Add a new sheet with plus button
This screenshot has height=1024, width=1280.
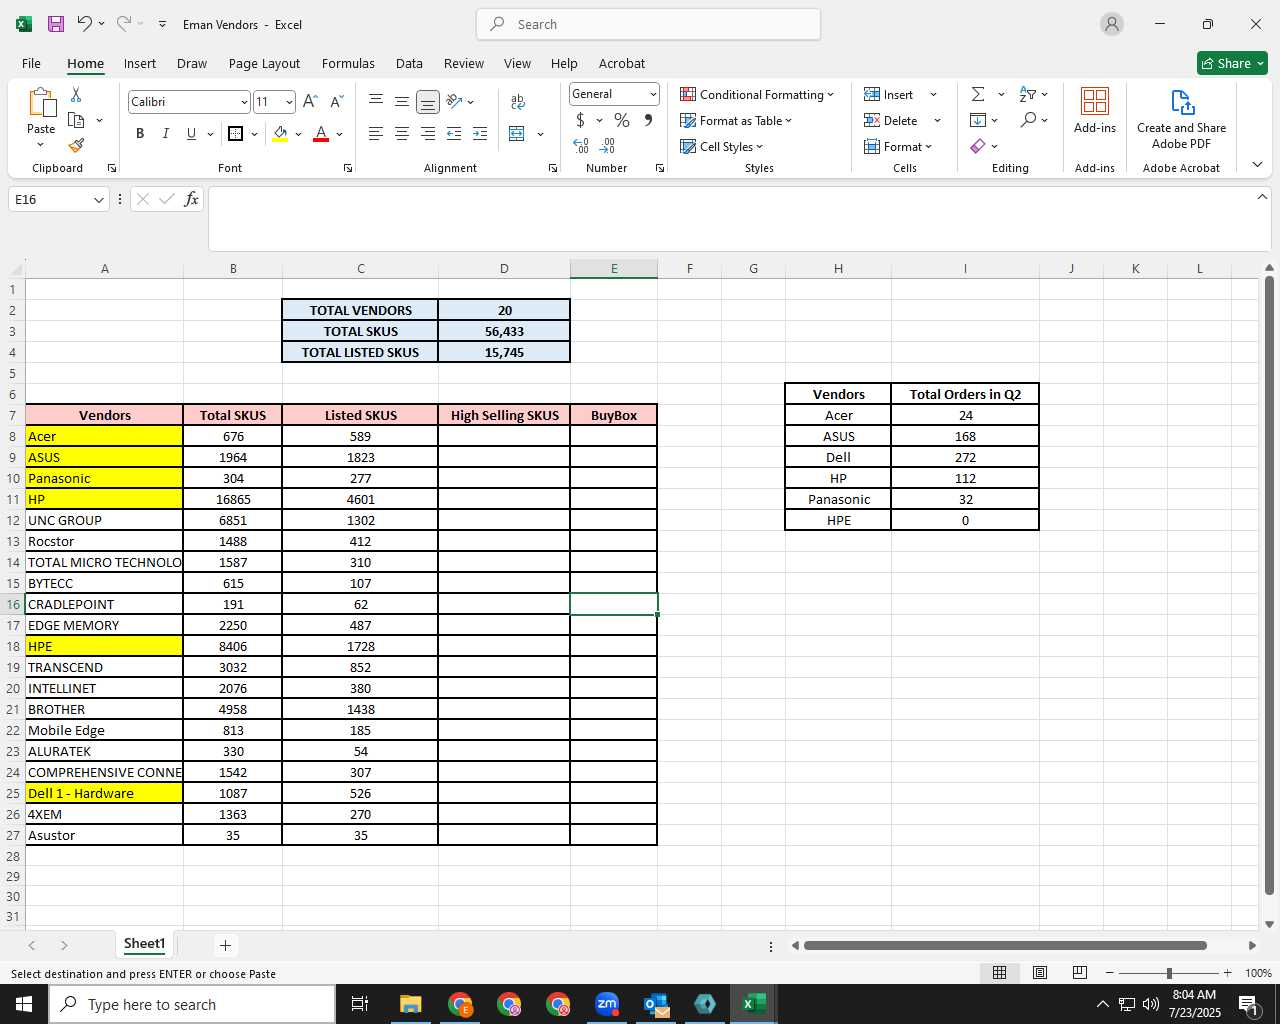[225, 945]
